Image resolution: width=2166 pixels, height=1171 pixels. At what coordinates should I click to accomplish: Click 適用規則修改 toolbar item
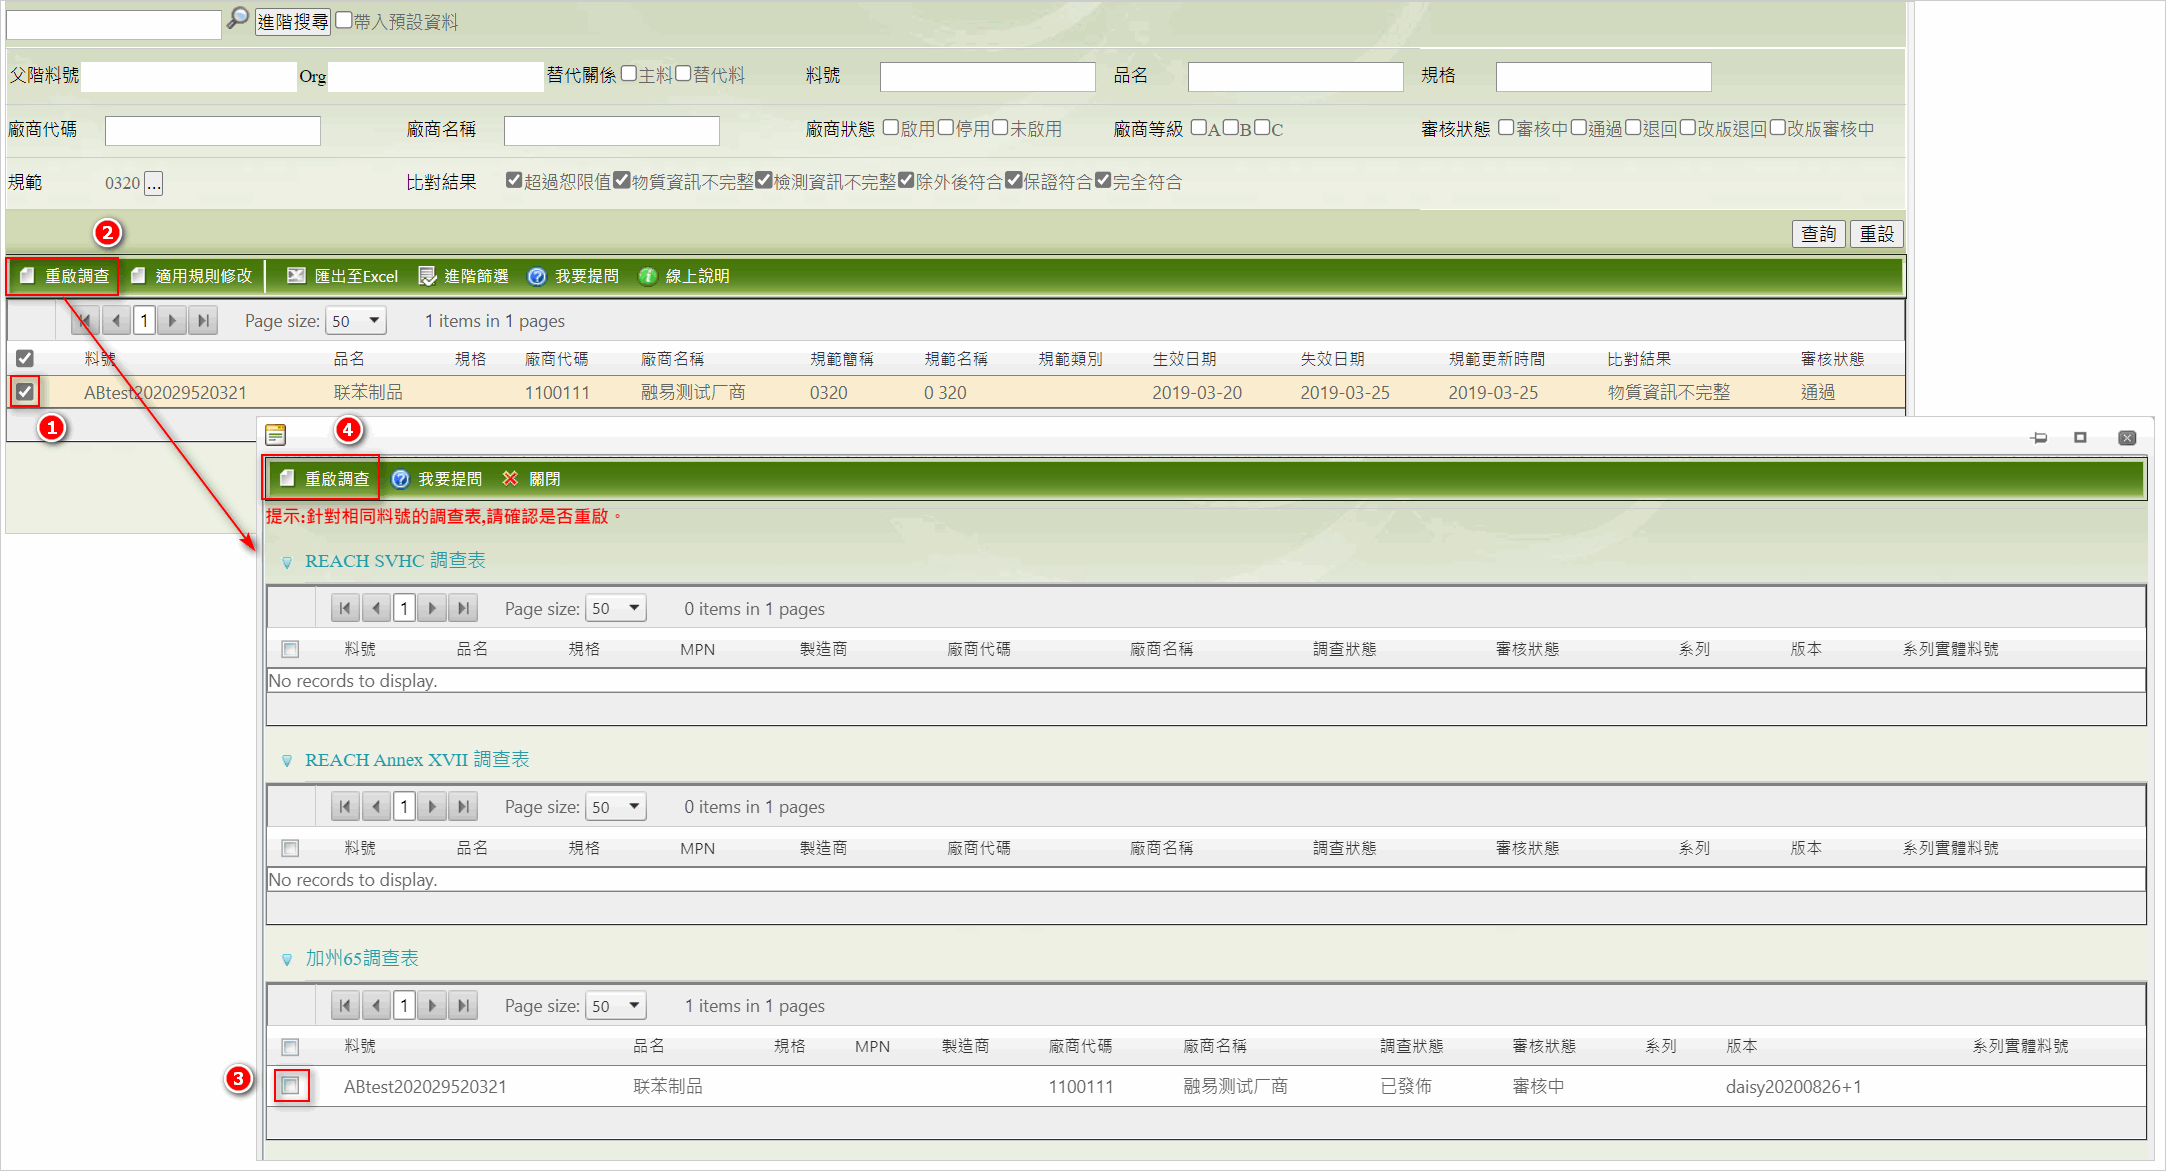pyautogui.click(x=192, y=276)
